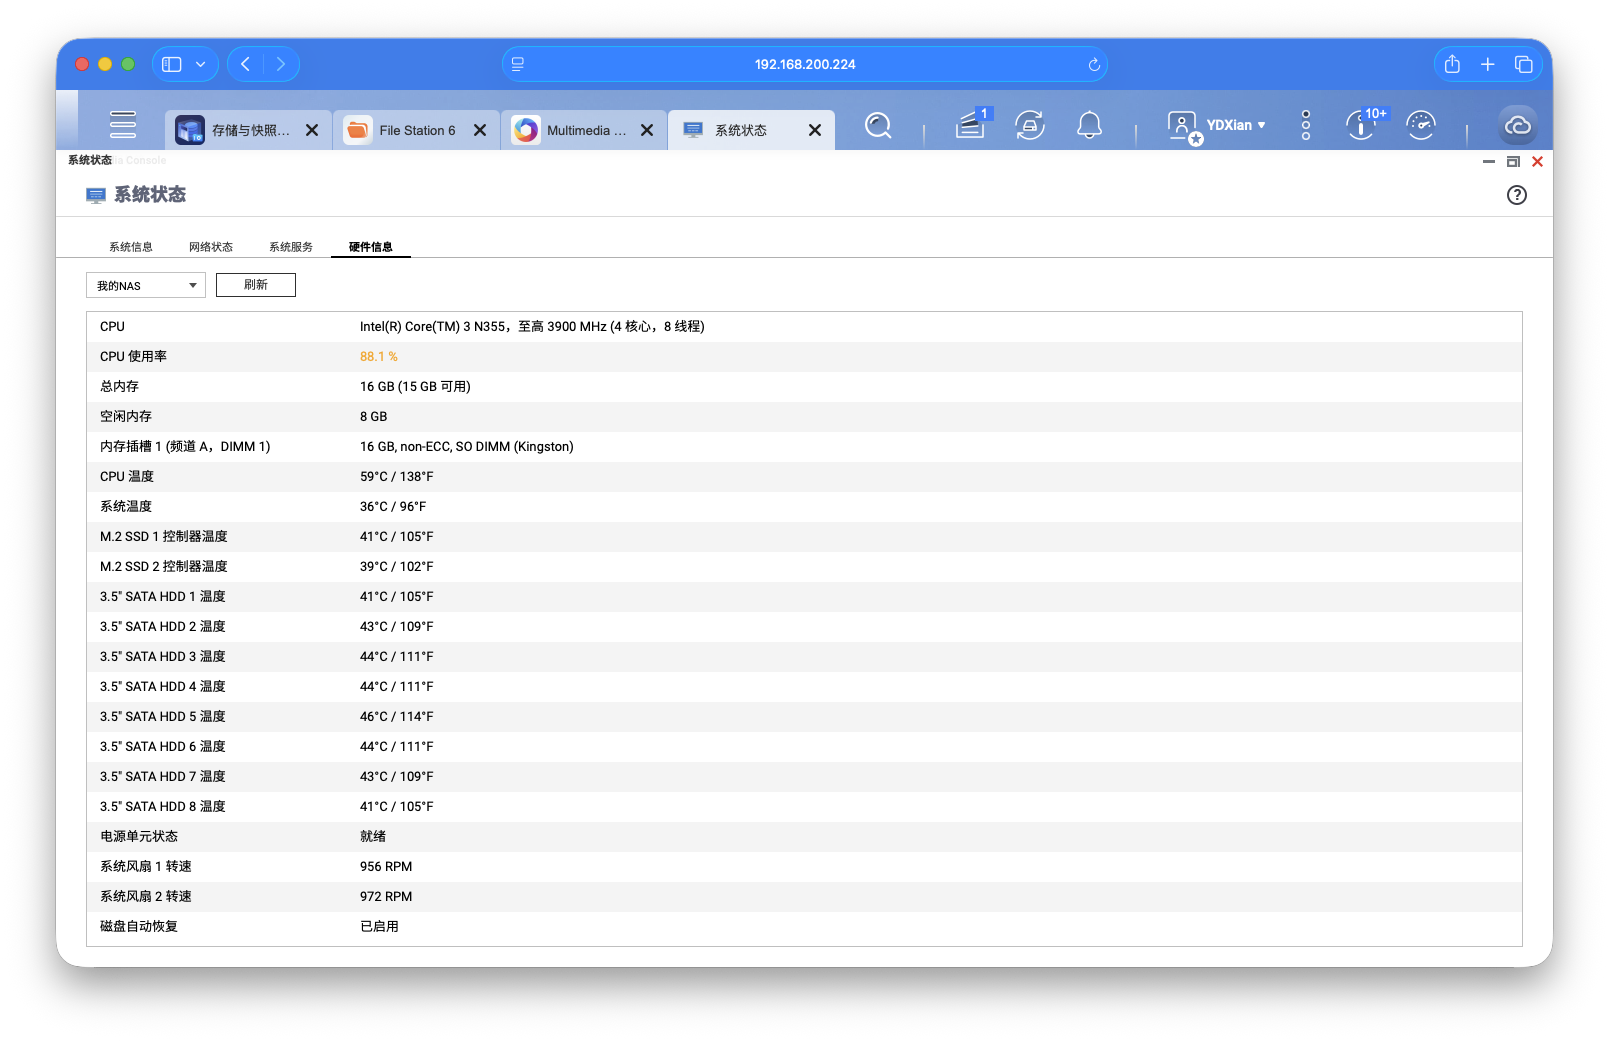The image size is (1609, 1041).
Task: Click the QTS search magnifier icon
Action: (878, 126)
